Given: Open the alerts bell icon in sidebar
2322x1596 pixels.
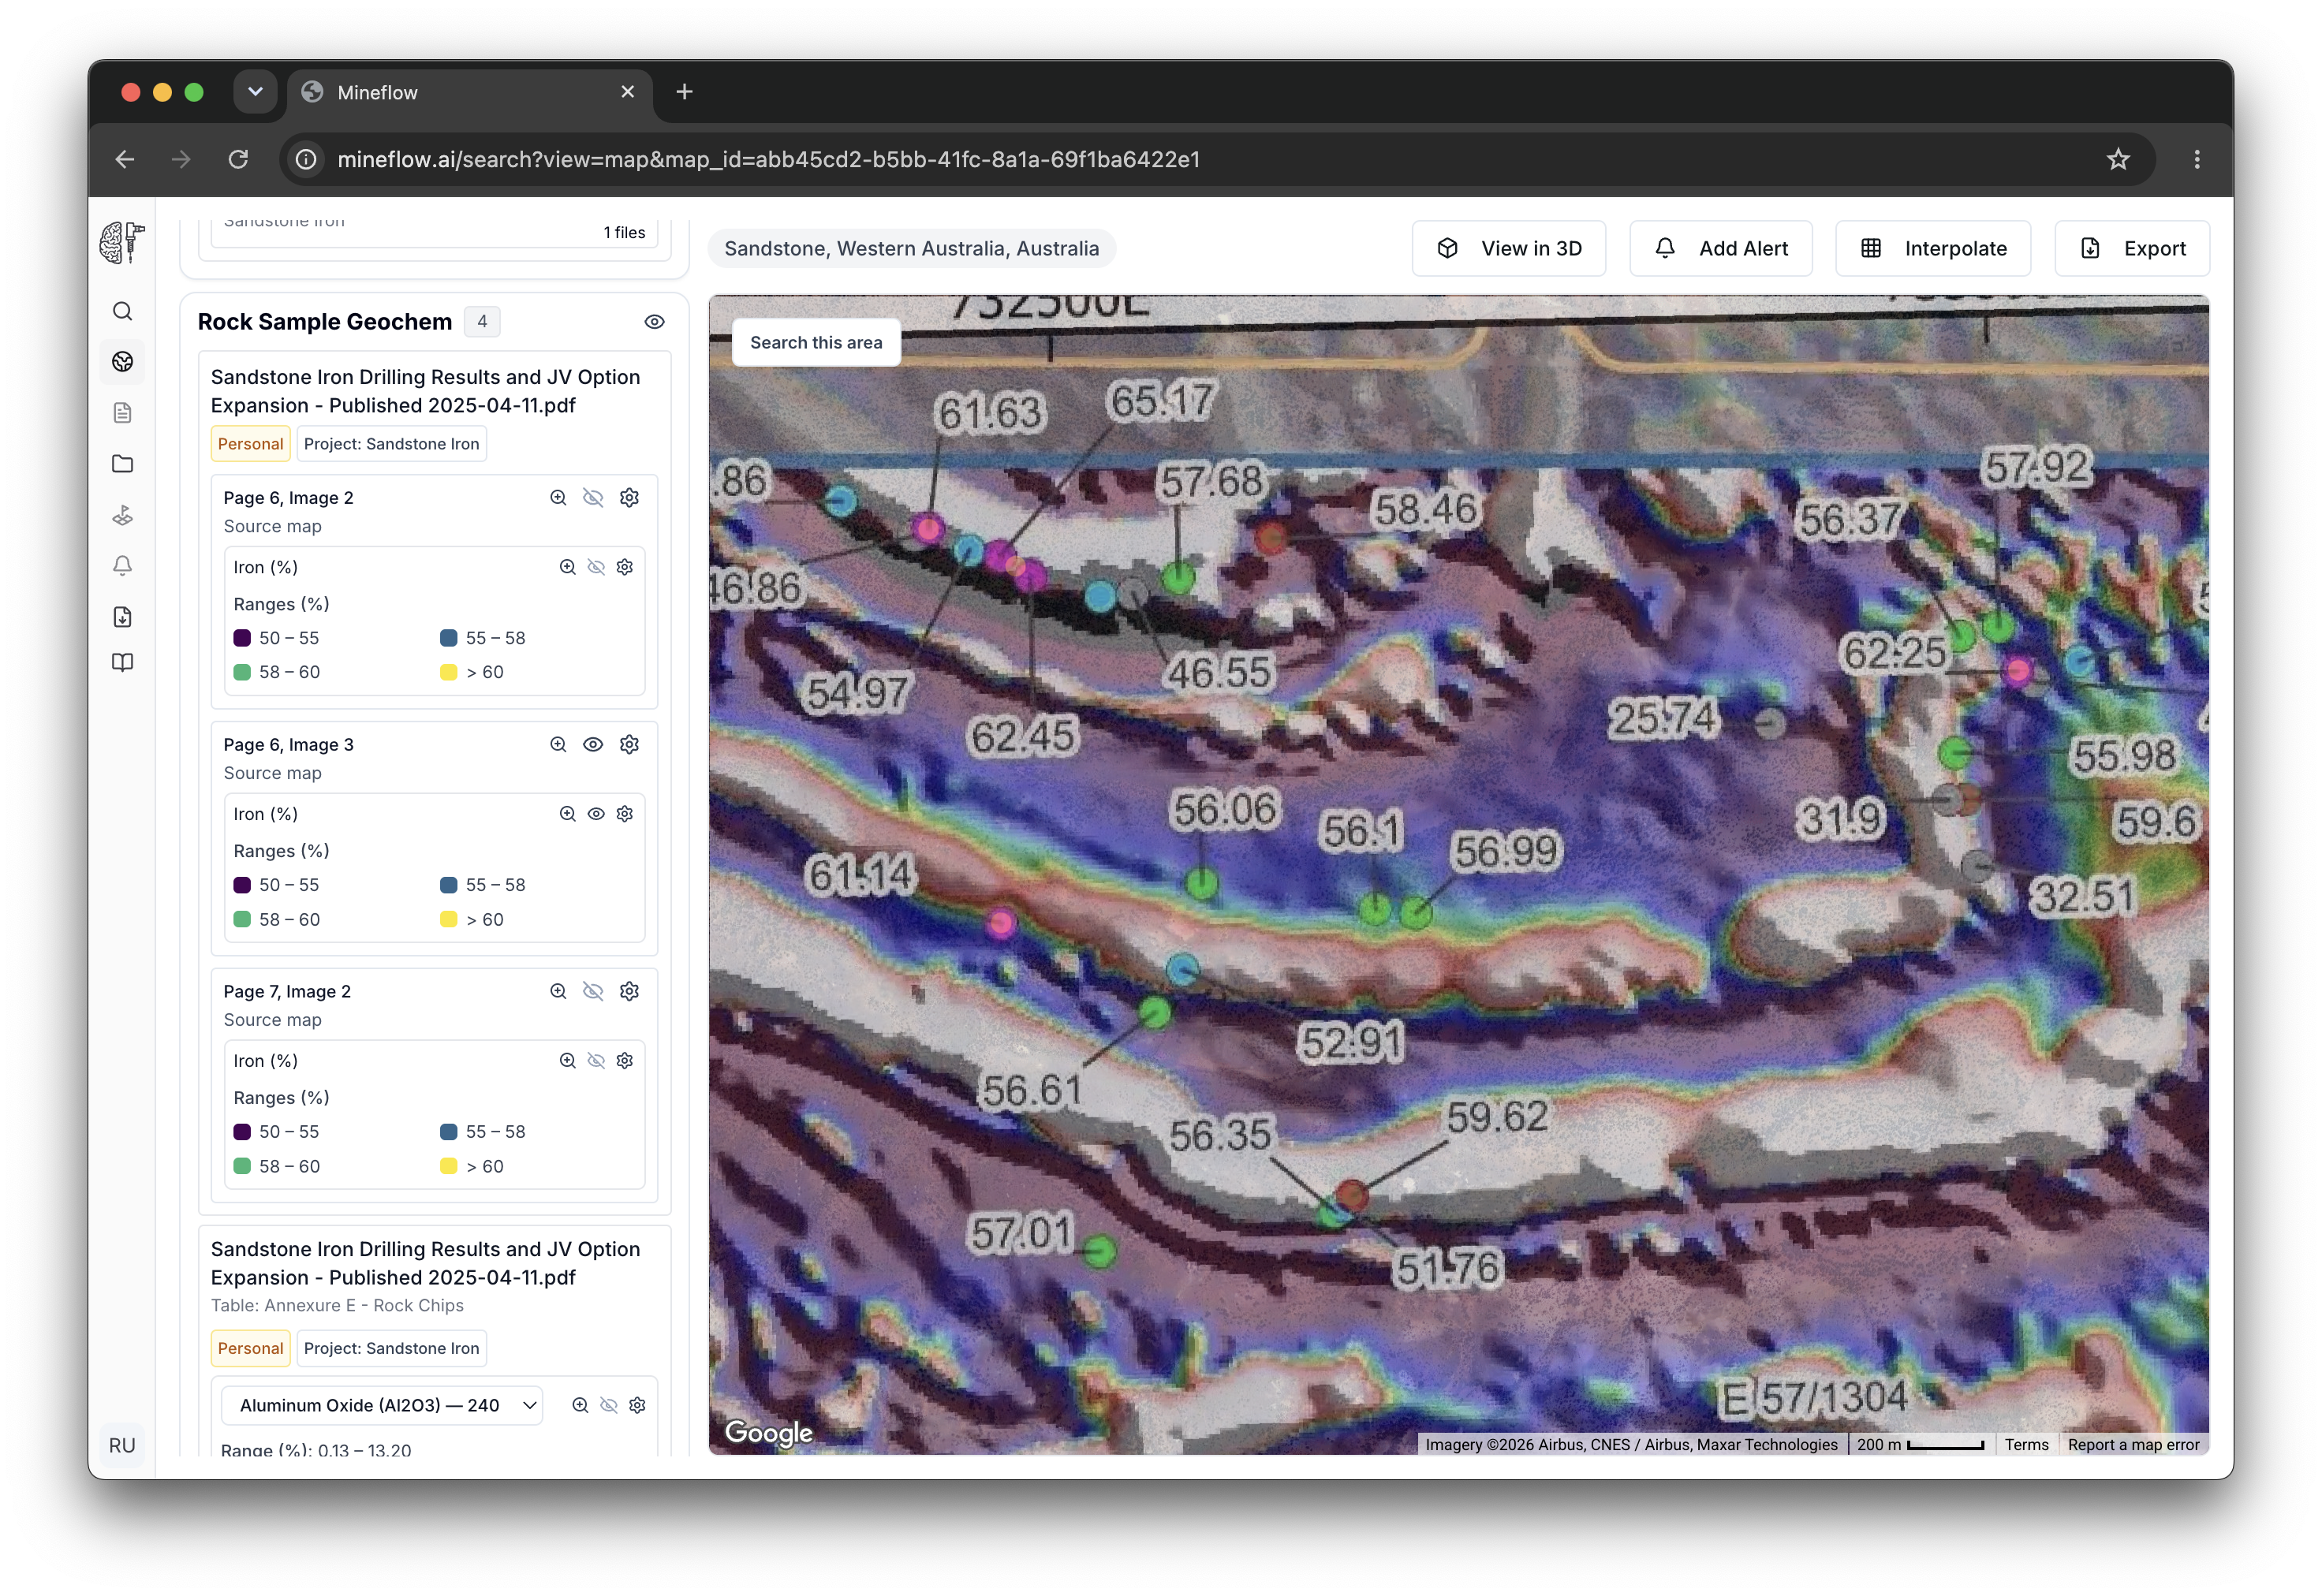Looking at the screenshot, I should pos(122,566).
